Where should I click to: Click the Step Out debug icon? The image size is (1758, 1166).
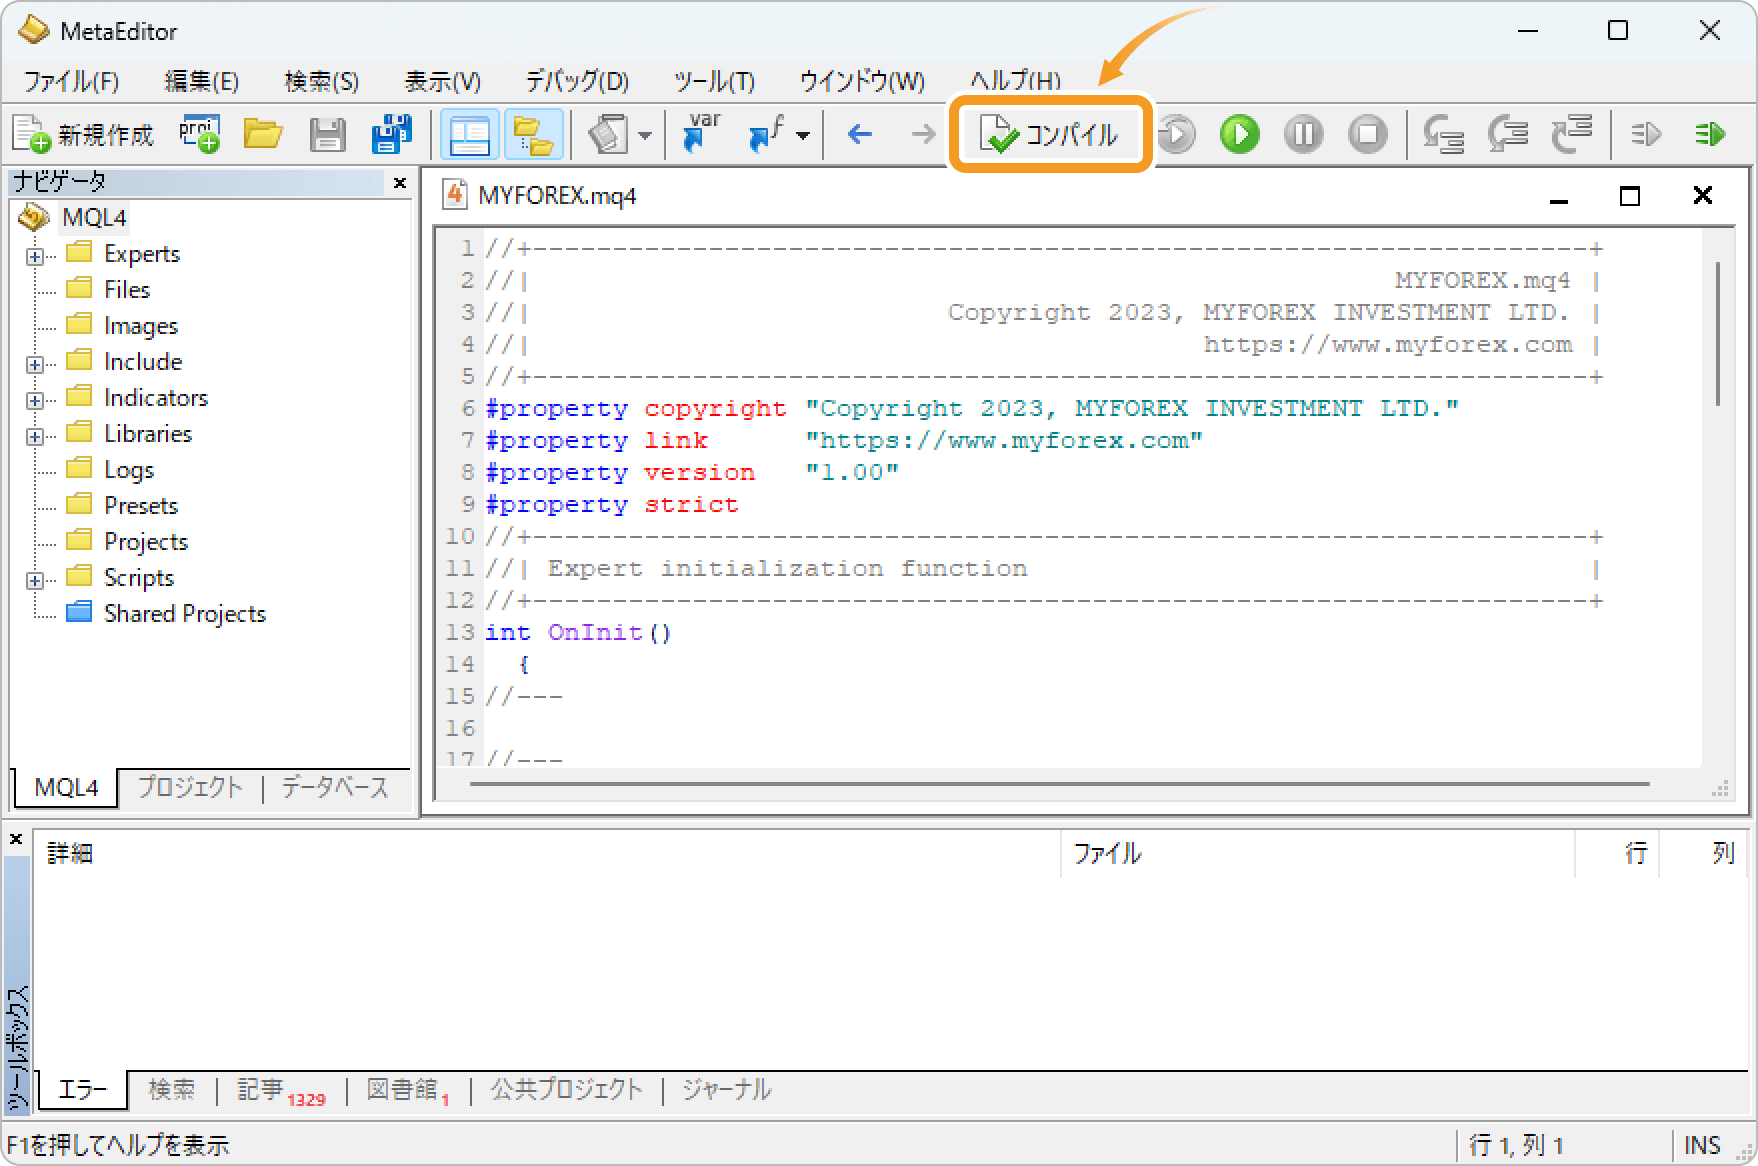tap(1571, 134)
